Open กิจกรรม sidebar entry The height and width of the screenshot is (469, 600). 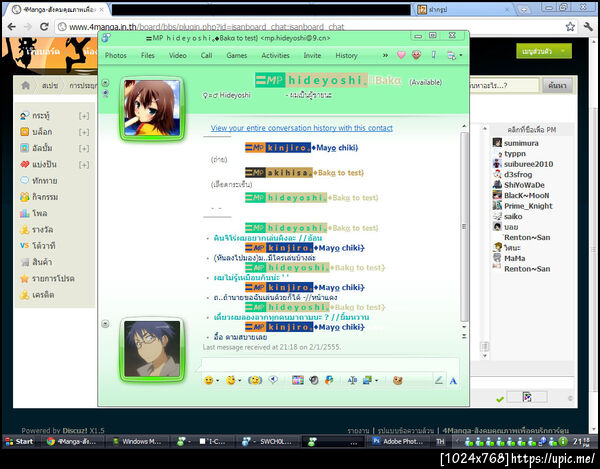[x=45, y=197]
